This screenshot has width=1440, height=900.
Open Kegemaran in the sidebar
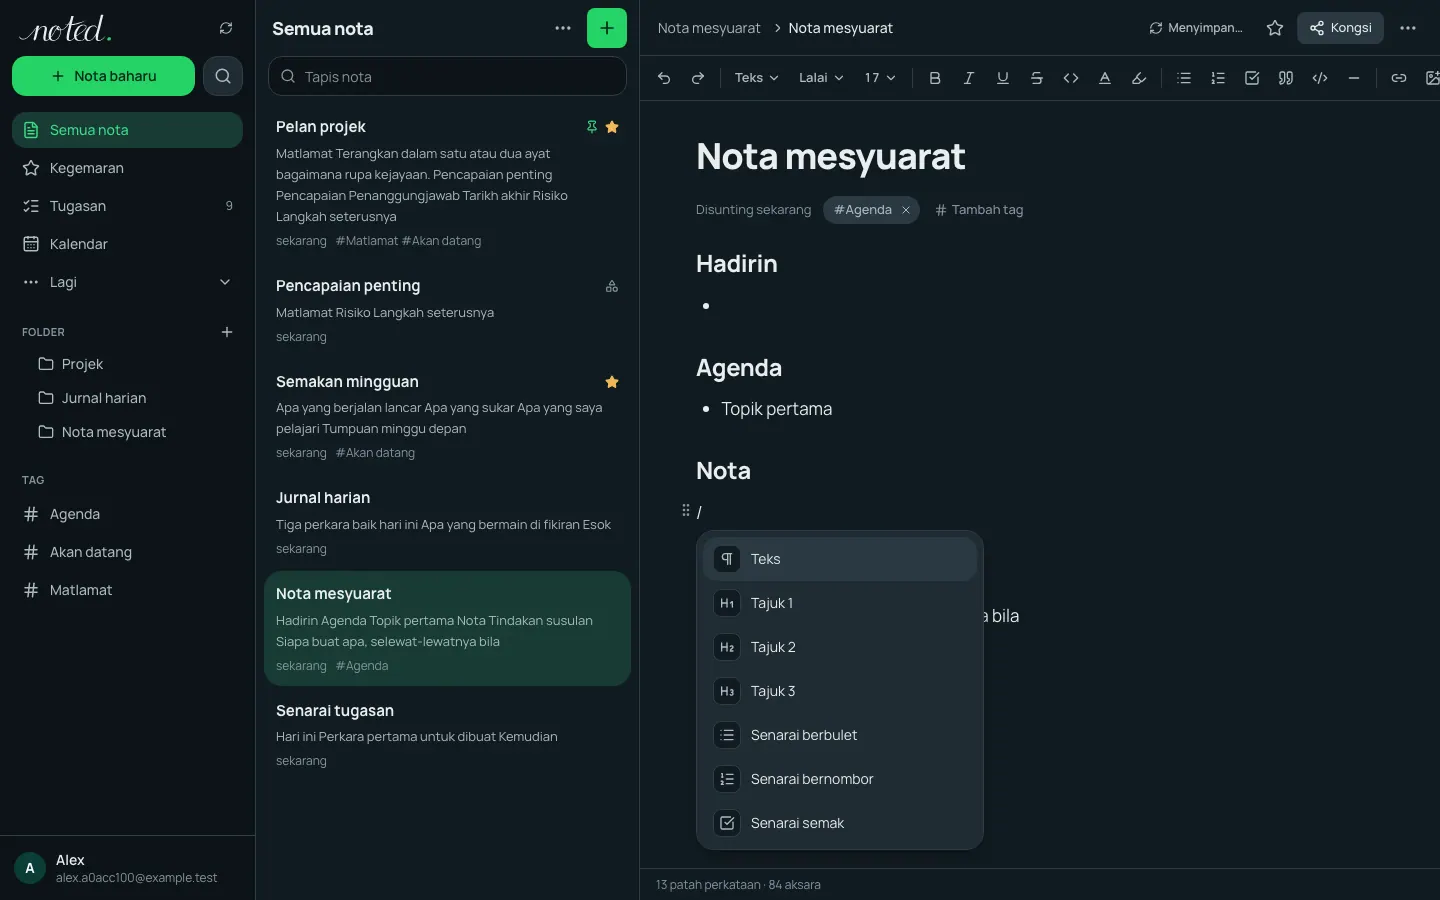tap(127, 168)
